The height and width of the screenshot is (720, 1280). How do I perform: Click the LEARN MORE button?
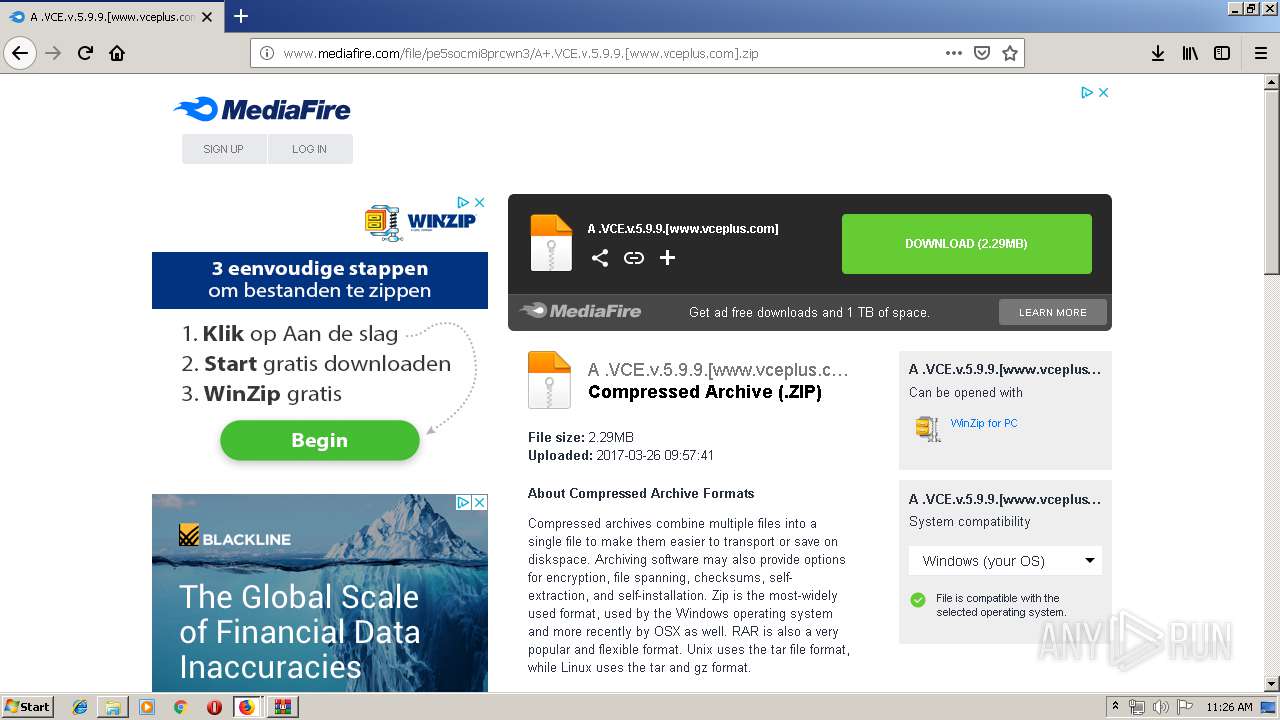coord(1053,312)
